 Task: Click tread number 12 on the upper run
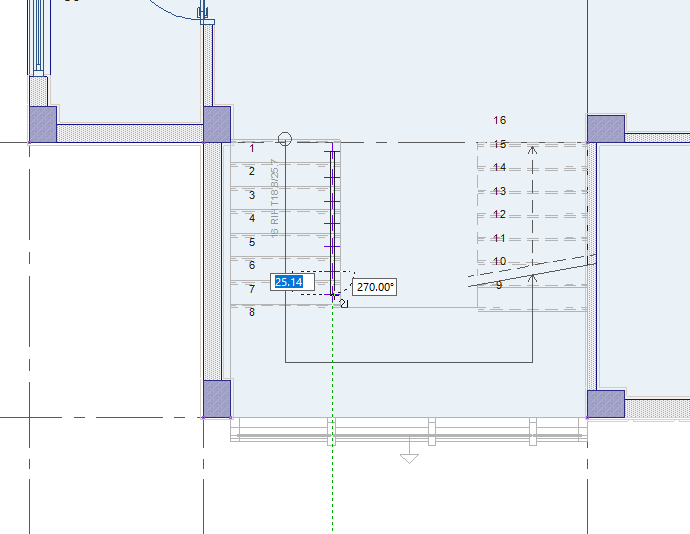[499, 214]
